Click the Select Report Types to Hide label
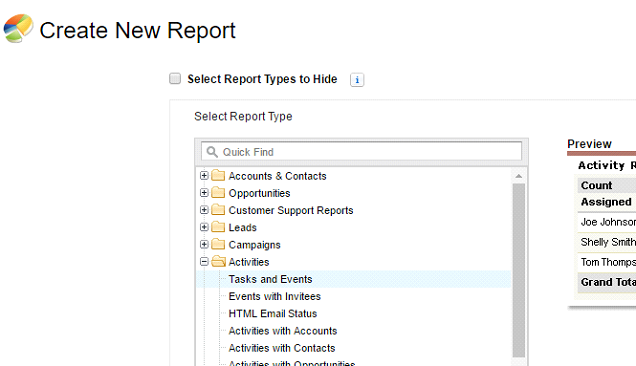The height and width of the screenshot is (366, 636). point(262,79)
